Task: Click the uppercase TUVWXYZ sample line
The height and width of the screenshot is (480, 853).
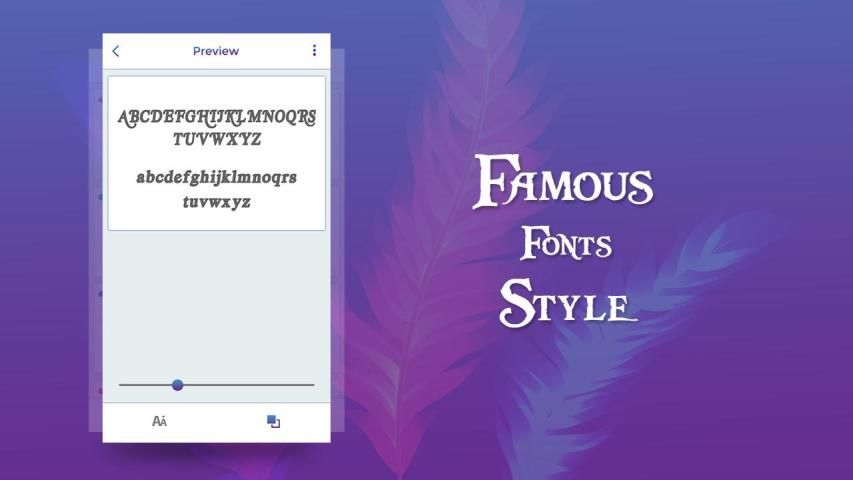Action: (217, 139)
